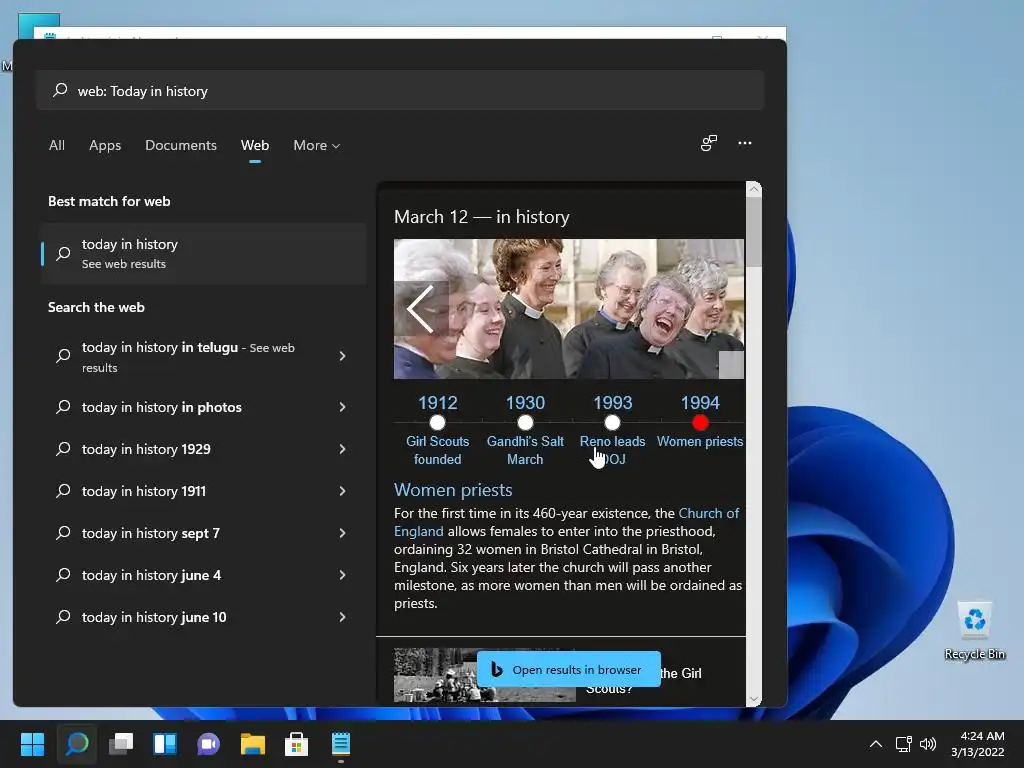Screen dimensions: 1024x768
Task: Expand the 'today in history in photos' chevron
Action: (x=342, y=407)
